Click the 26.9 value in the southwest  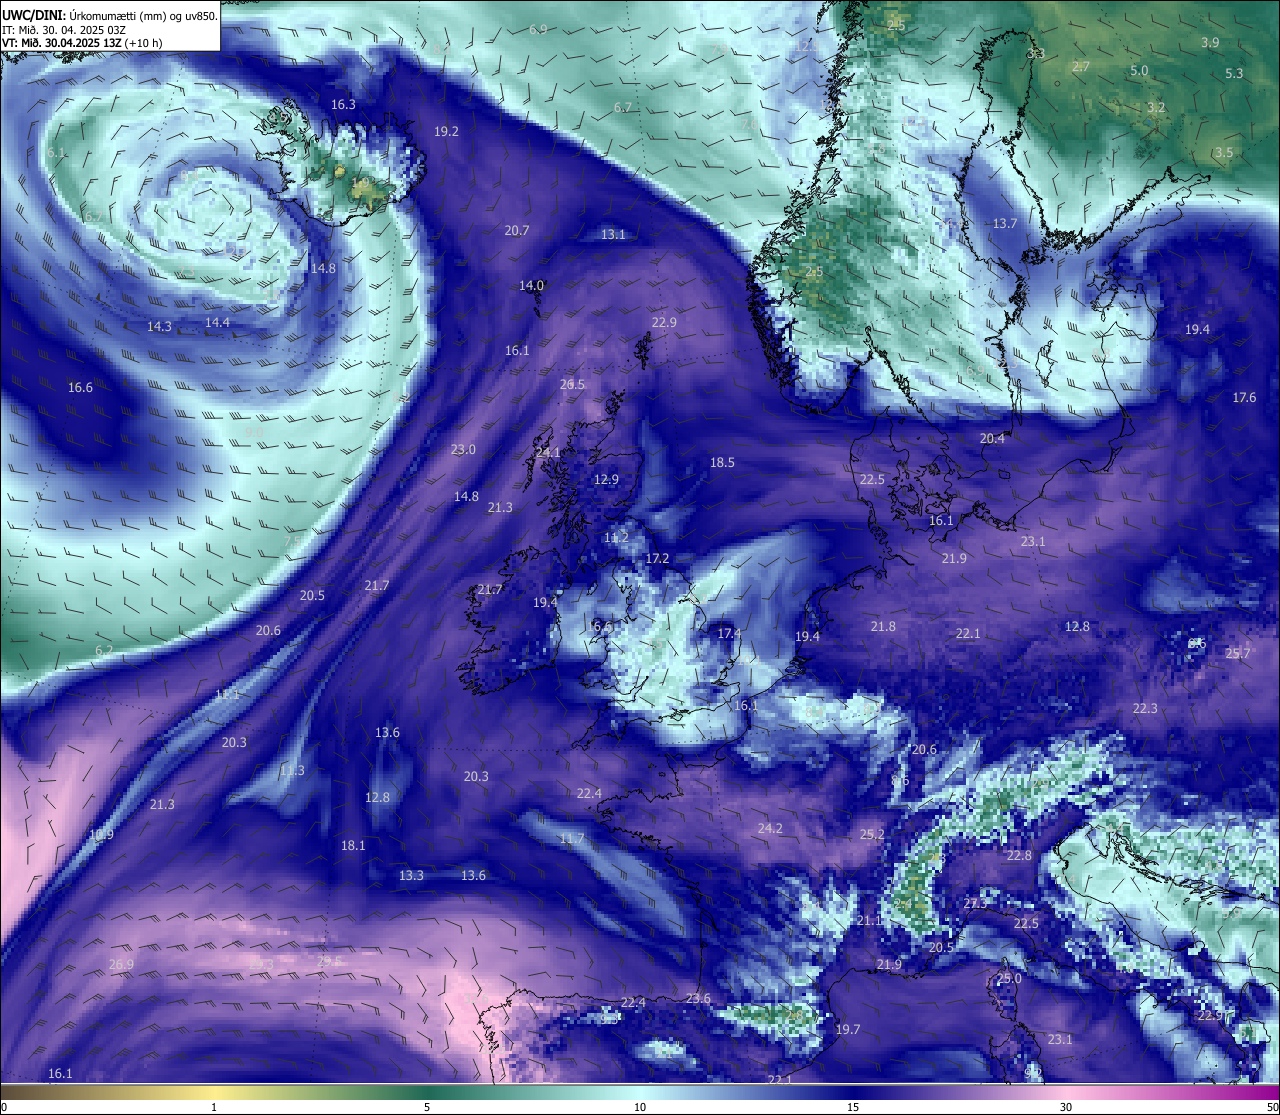(x=121, y=964)
